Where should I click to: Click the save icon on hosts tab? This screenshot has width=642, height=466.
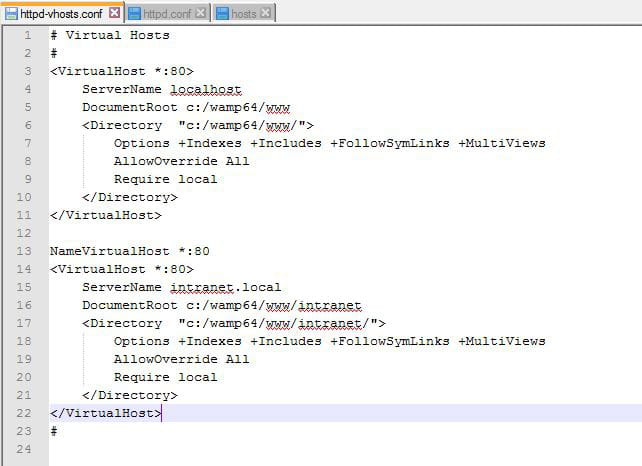click(x=222, y=14)
